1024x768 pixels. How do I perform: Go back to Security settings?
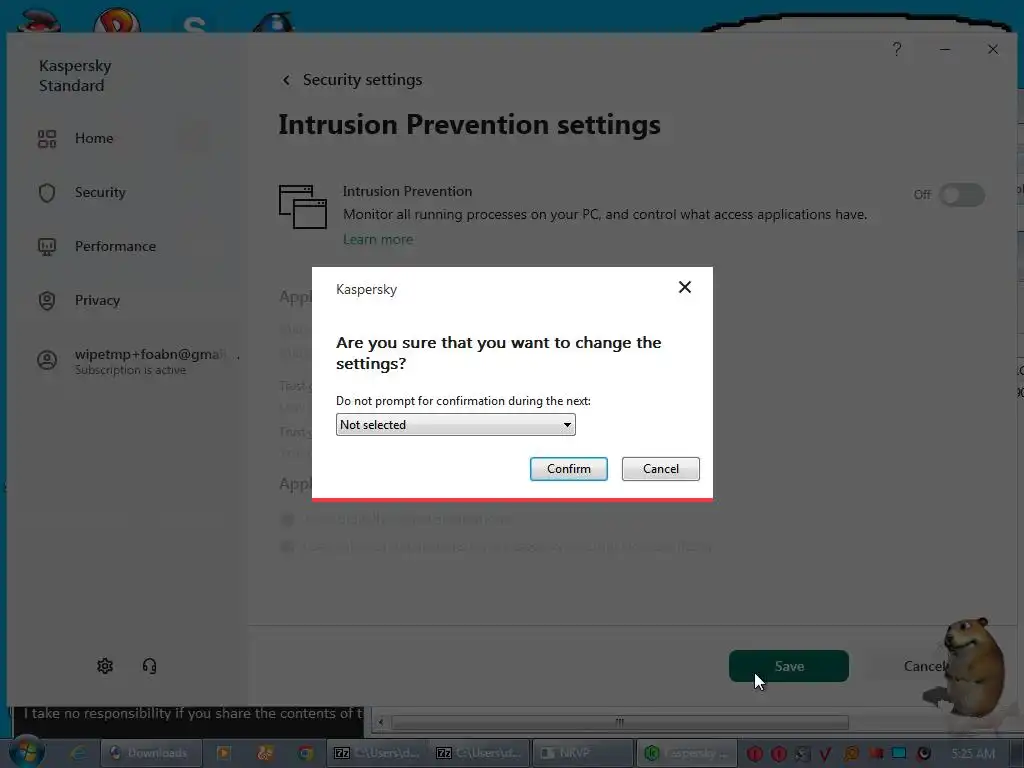point(286,80)
